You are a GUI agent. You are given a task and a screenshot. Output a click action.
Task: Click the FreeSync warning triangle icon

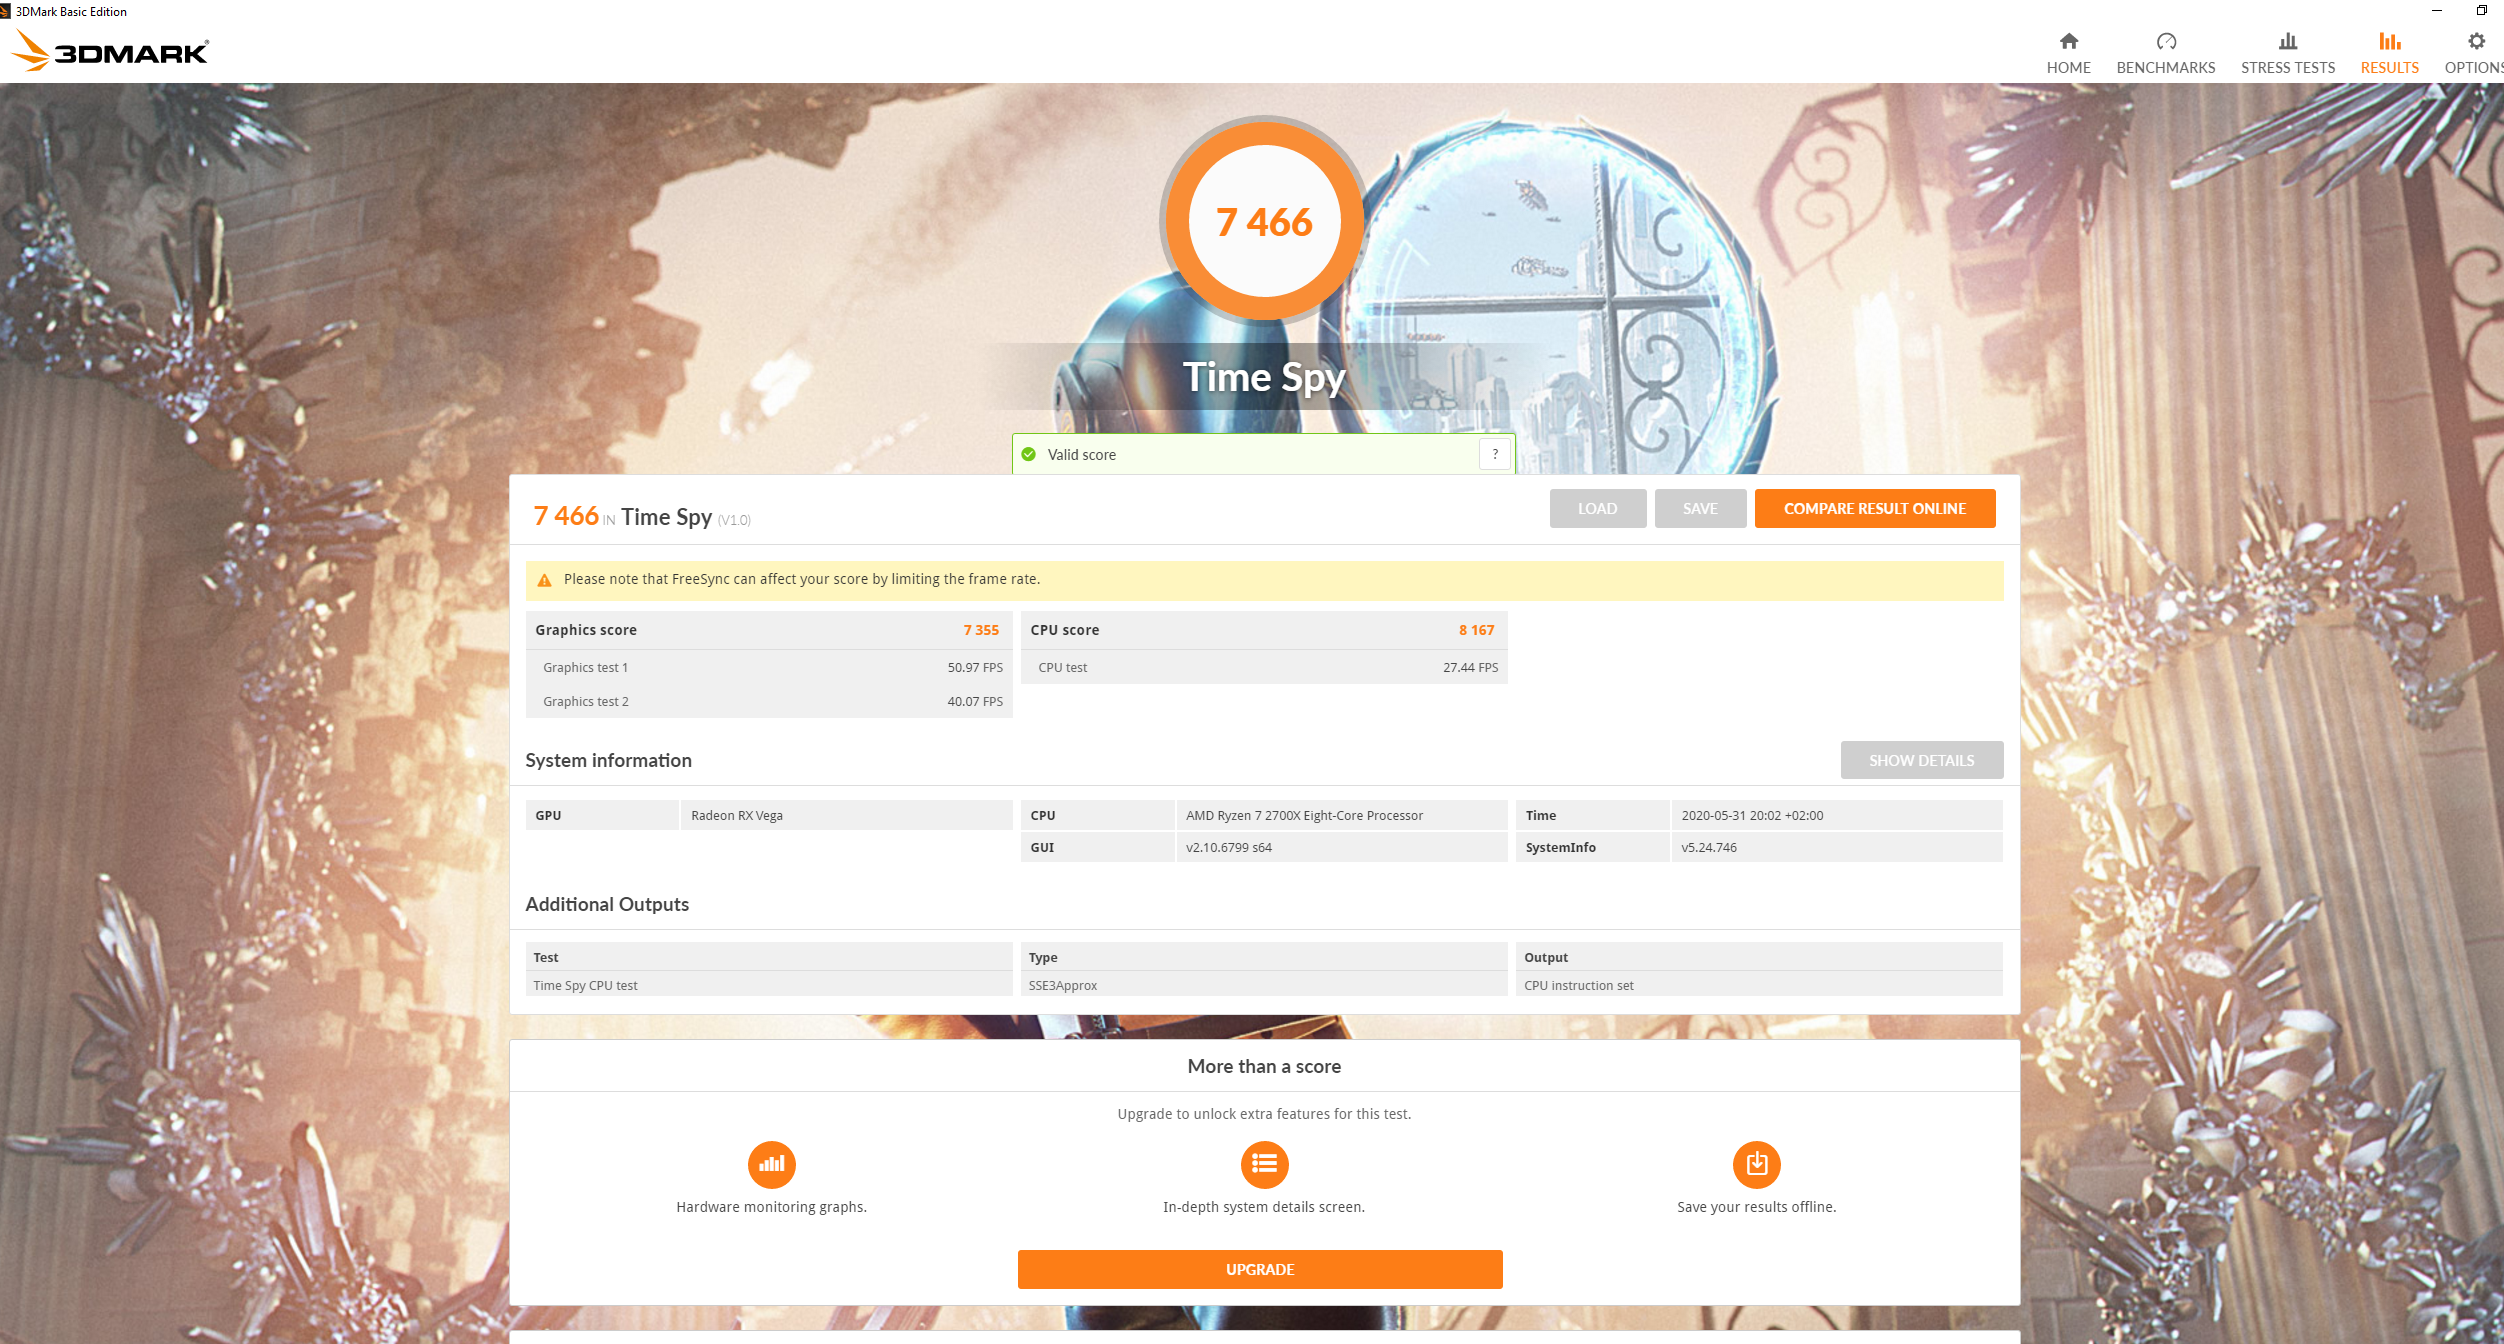[544, 580]
